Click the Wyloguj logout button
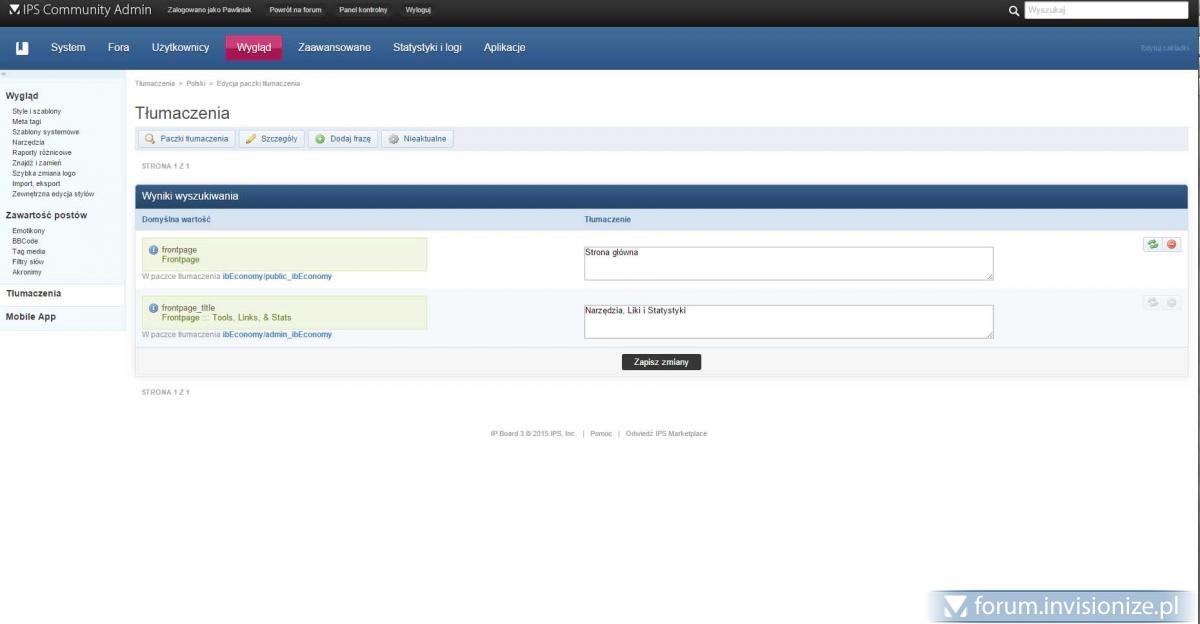 point(418,10)
